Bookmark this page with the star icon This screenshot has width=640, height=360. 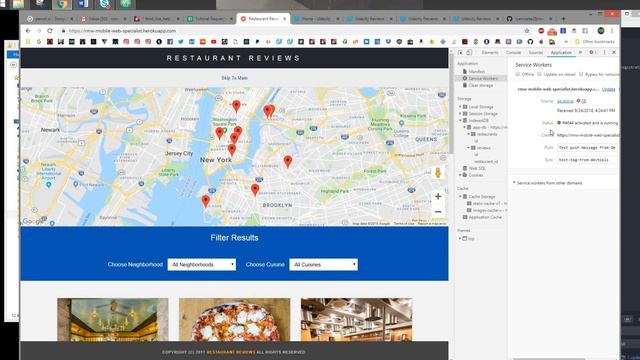527,31
